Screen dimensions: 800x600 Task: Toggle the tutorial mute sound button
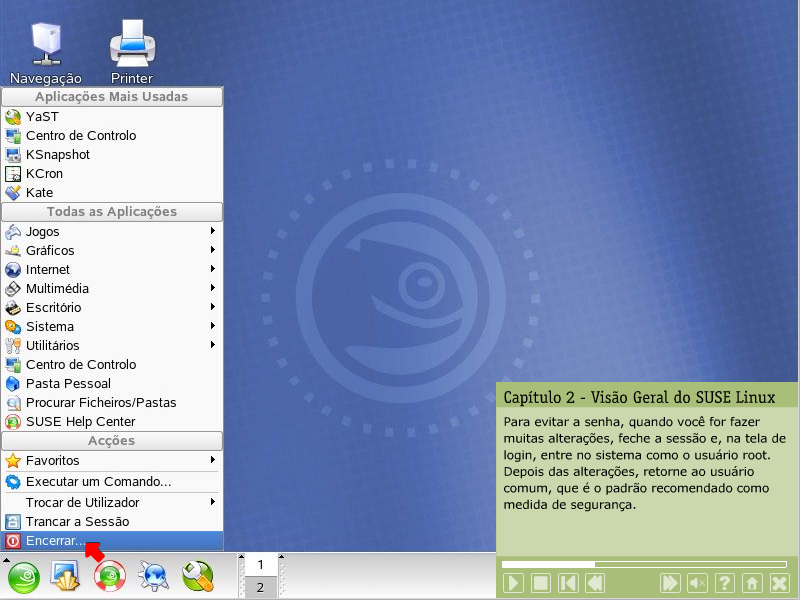[698, 582]
